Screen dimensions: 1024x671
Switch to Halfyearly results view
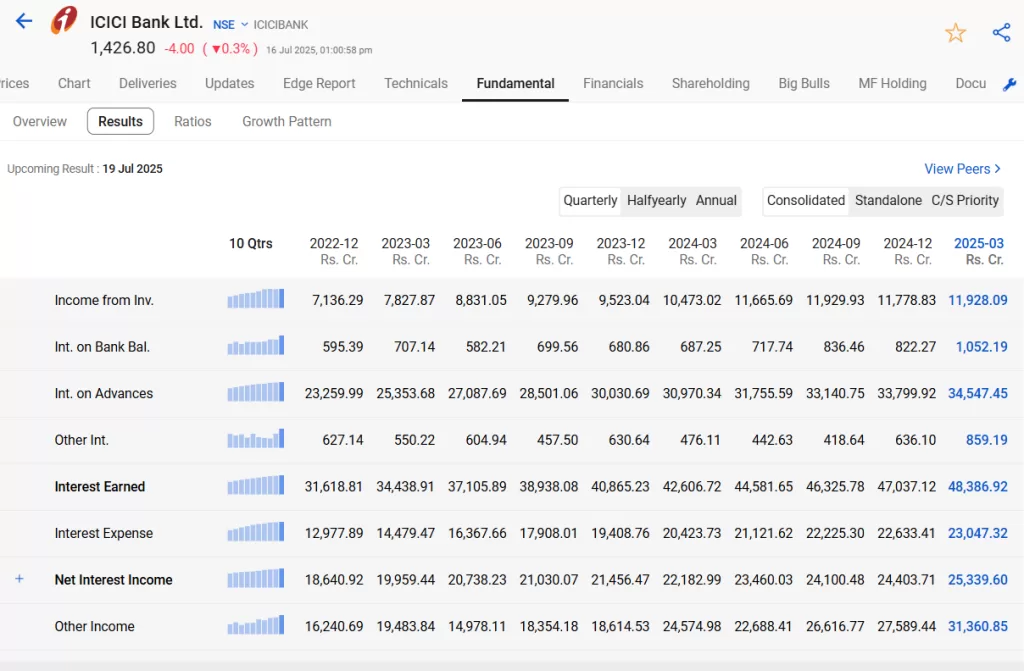[x=656, y=201]
